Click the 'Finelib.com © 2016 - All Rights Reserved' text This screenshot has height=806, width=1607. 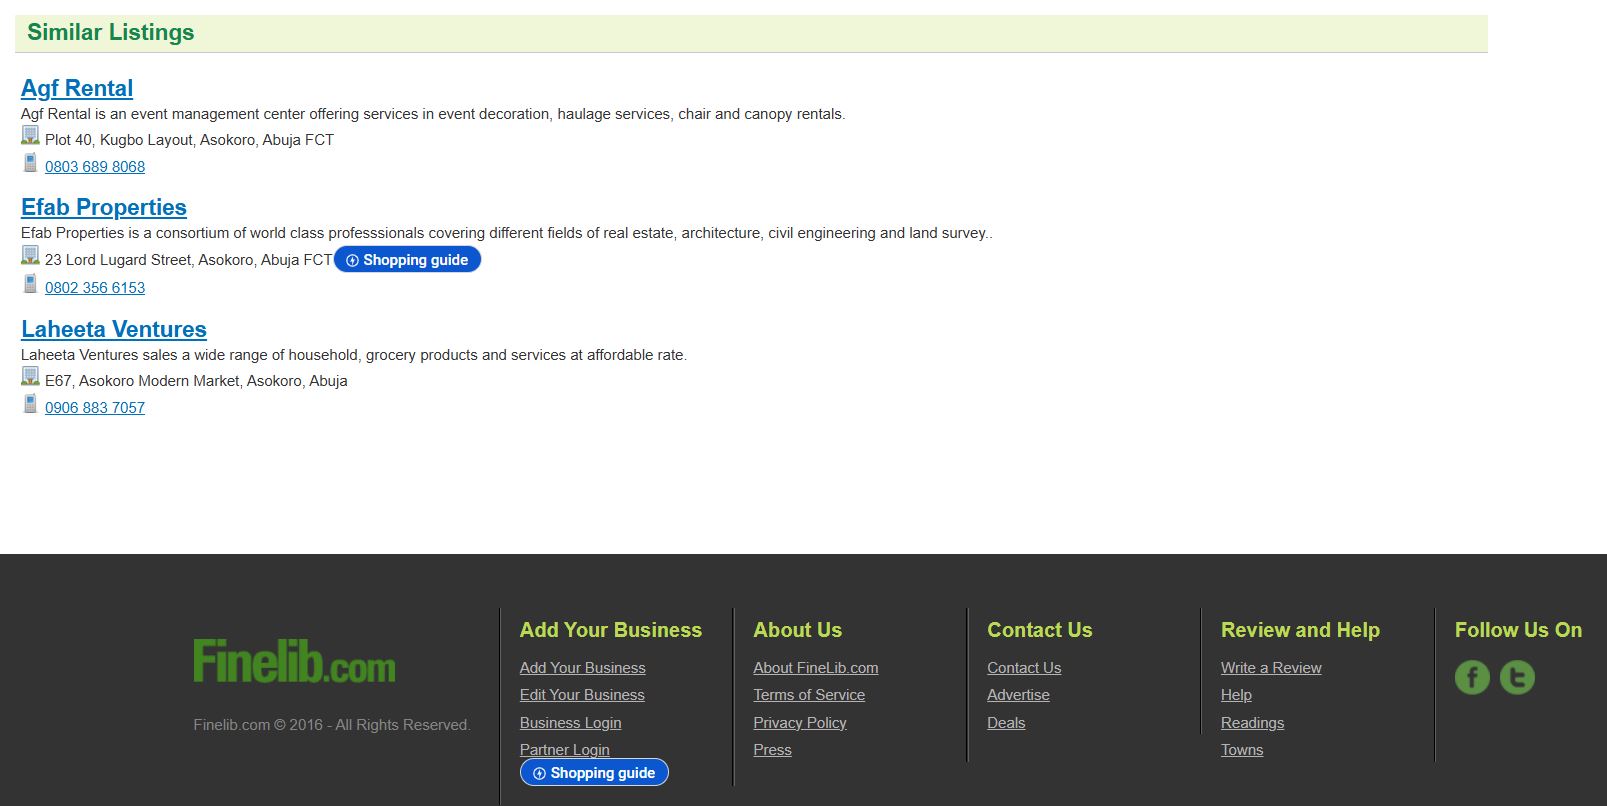(x=332, y=725)
